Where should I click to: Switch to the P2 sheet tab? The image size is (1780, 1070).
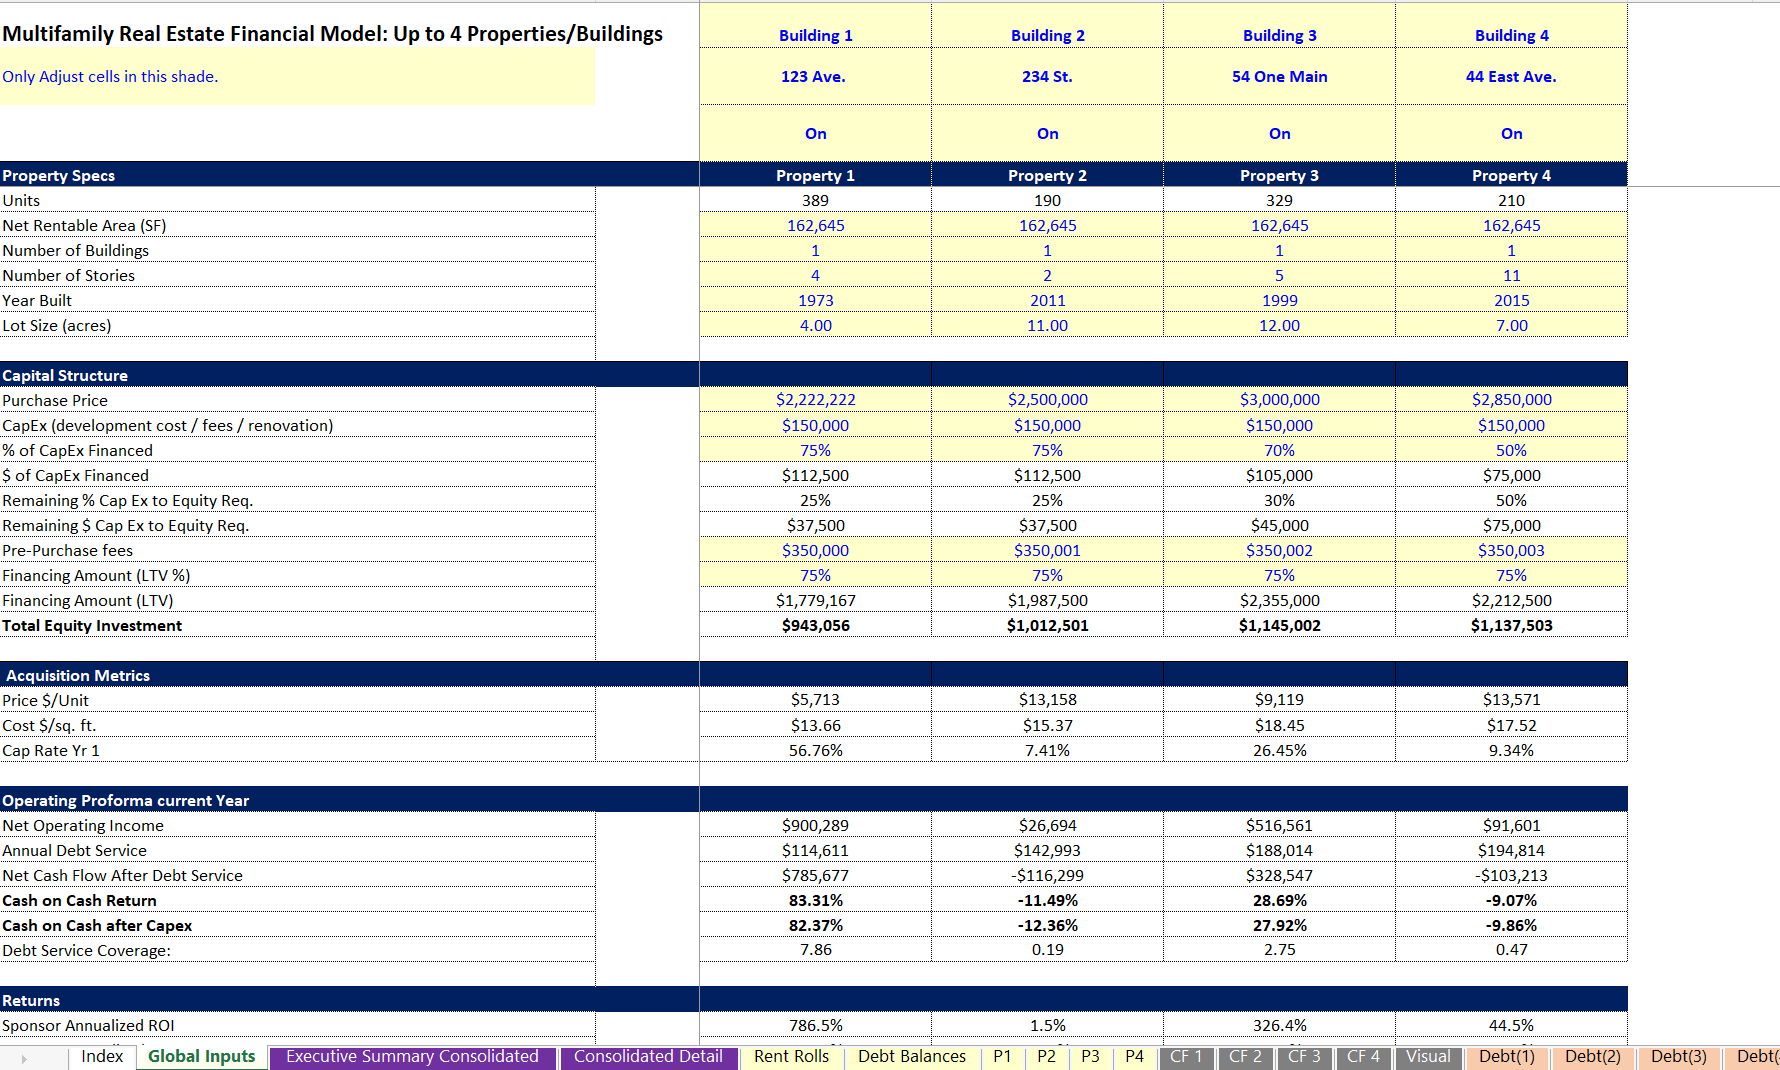1046,1057
